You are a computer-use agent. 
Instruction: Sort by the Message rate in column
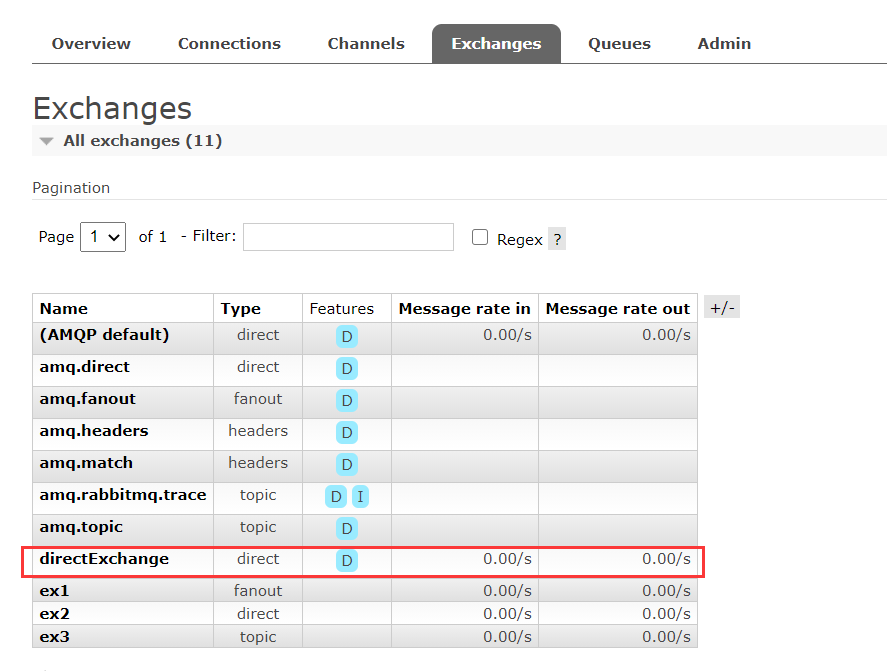pos(464,308)
